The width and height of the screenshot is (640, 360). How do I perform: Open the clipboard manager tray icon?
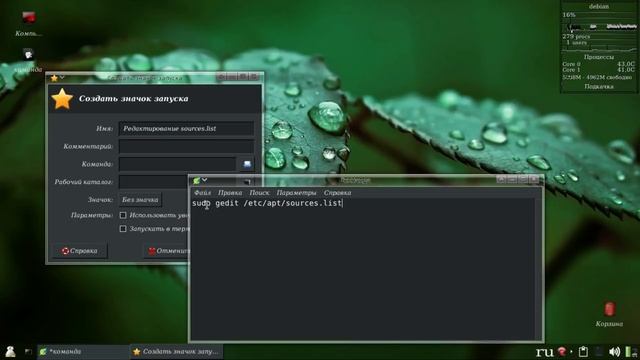584,351
